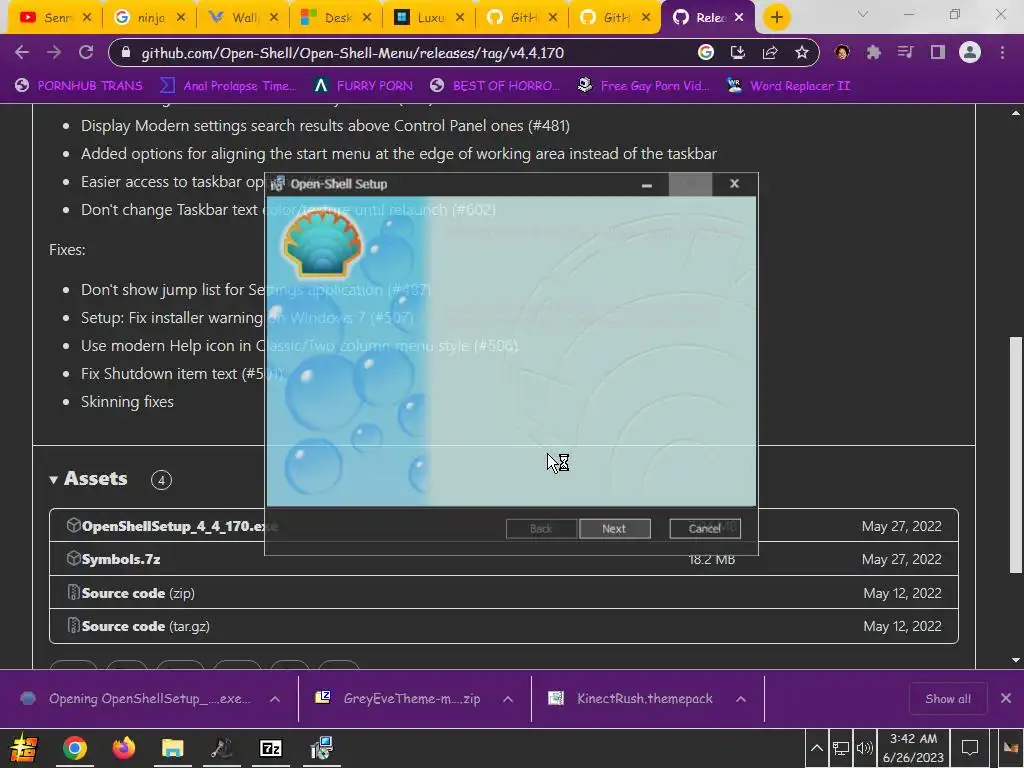The image size is (1024, 768).
Task: Bookmark this page with the star
Action: pyautogui.click(x=802, y=53)
